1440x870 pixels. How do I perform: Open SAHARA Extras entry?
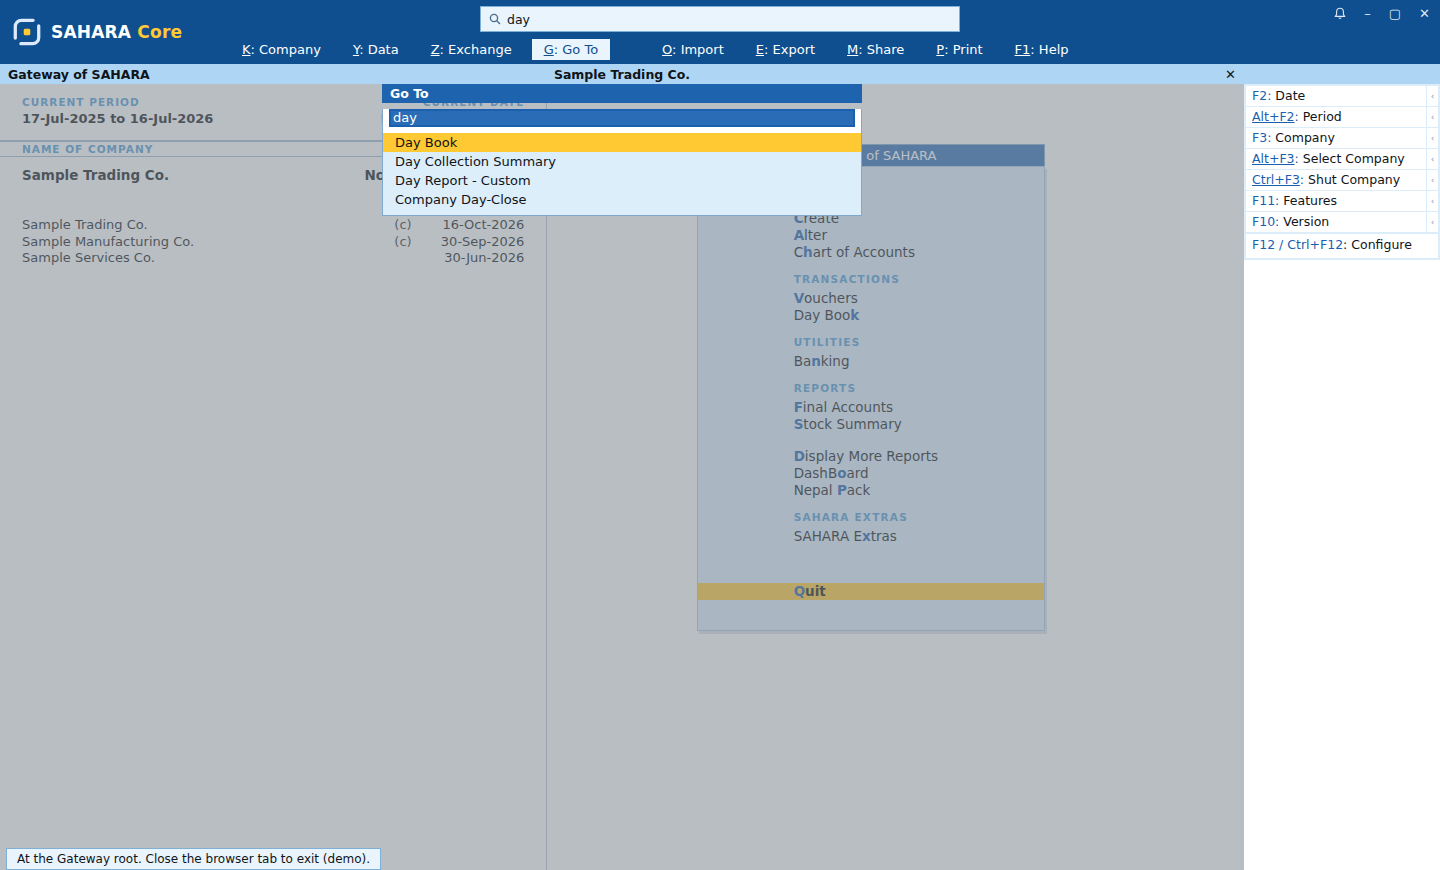[x=845, y=536]
